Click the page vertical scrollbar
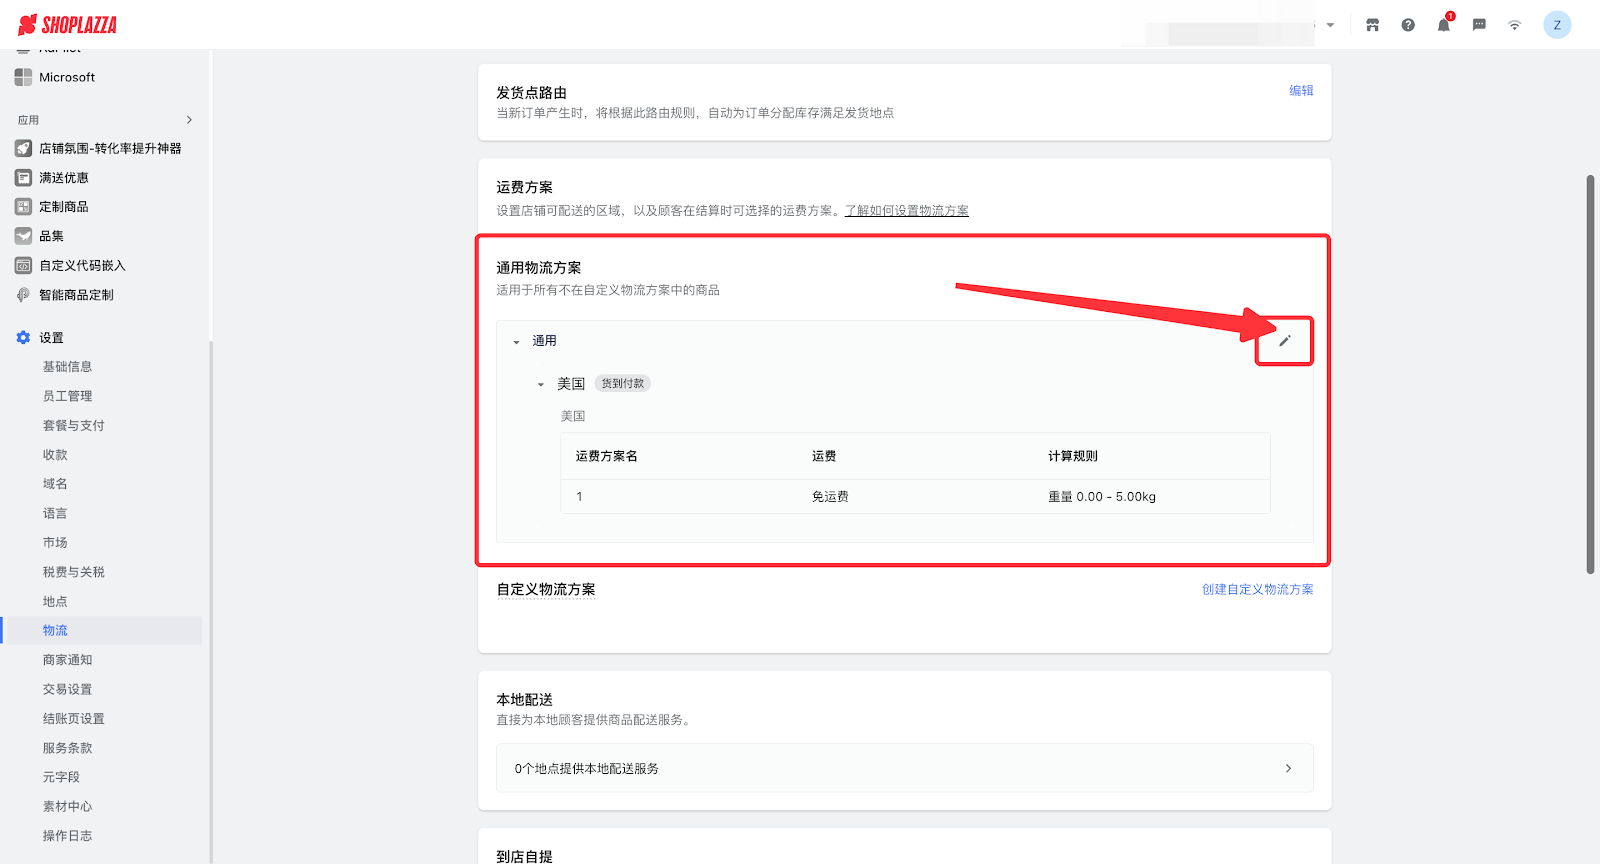This screenshot has width=1600, height=864. point(1590,375)
